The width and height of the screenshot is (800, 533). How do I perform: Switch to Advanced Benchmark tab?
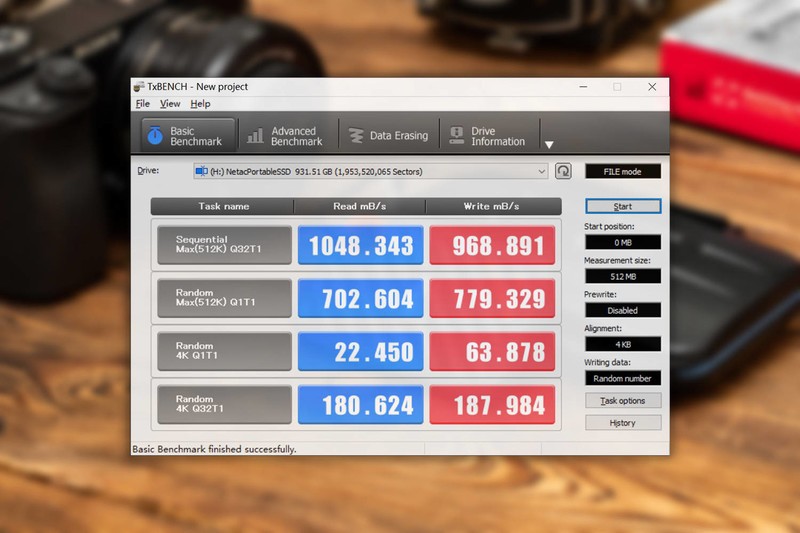[x=288, y=136]
